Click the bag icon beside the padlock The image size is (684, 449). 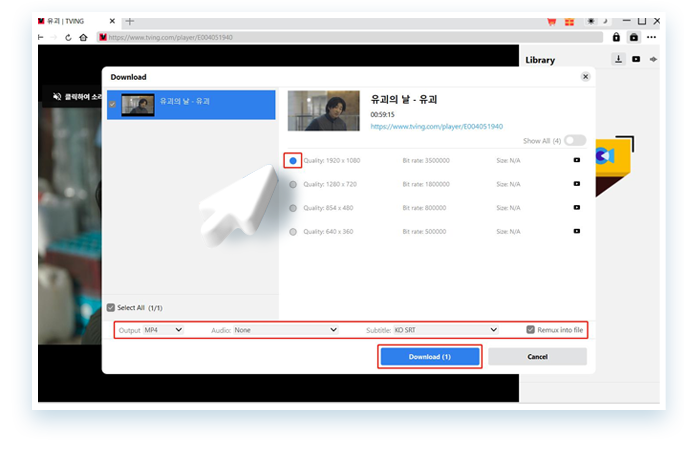click(x=634, y=37)
